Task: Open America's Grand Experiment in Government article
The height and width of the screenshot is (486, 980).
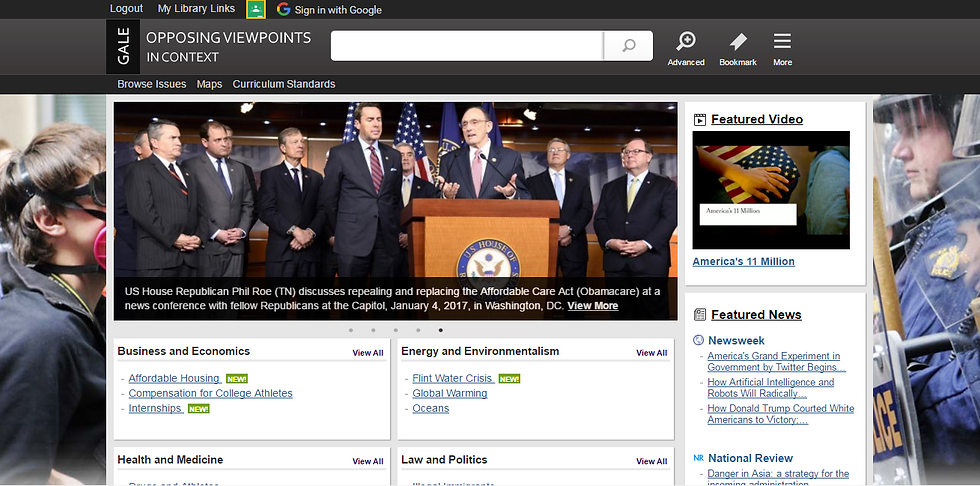Action: [x=776, y=362]
